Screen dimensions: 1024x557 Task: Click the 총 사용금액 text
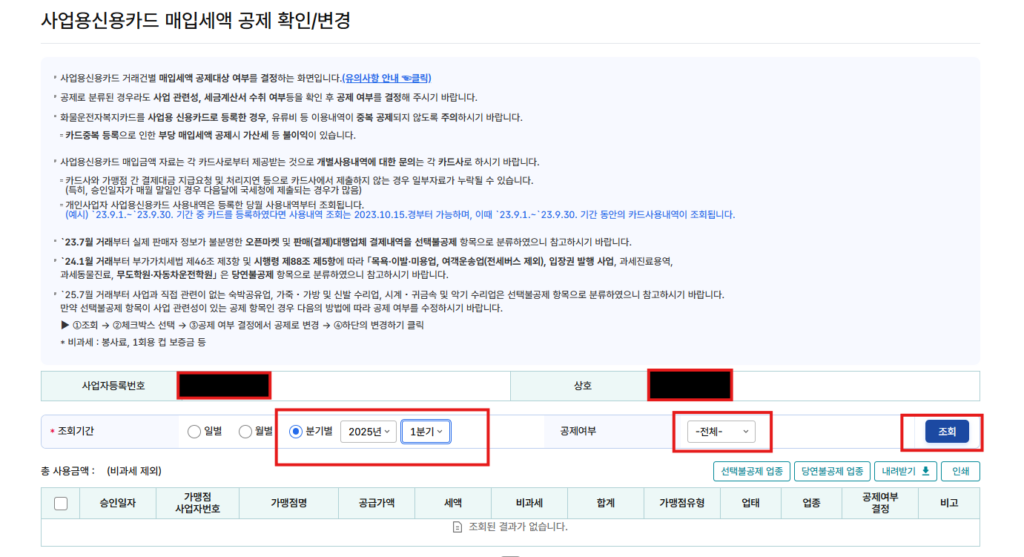(x=67, y=471)
